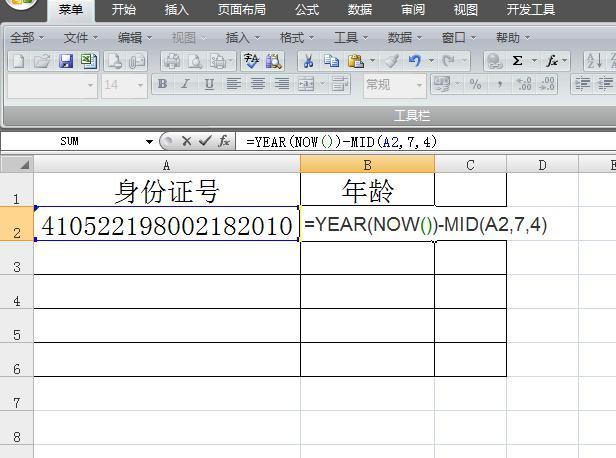
Task: Click the Open folder icon
Action: (x=42, y=61)
